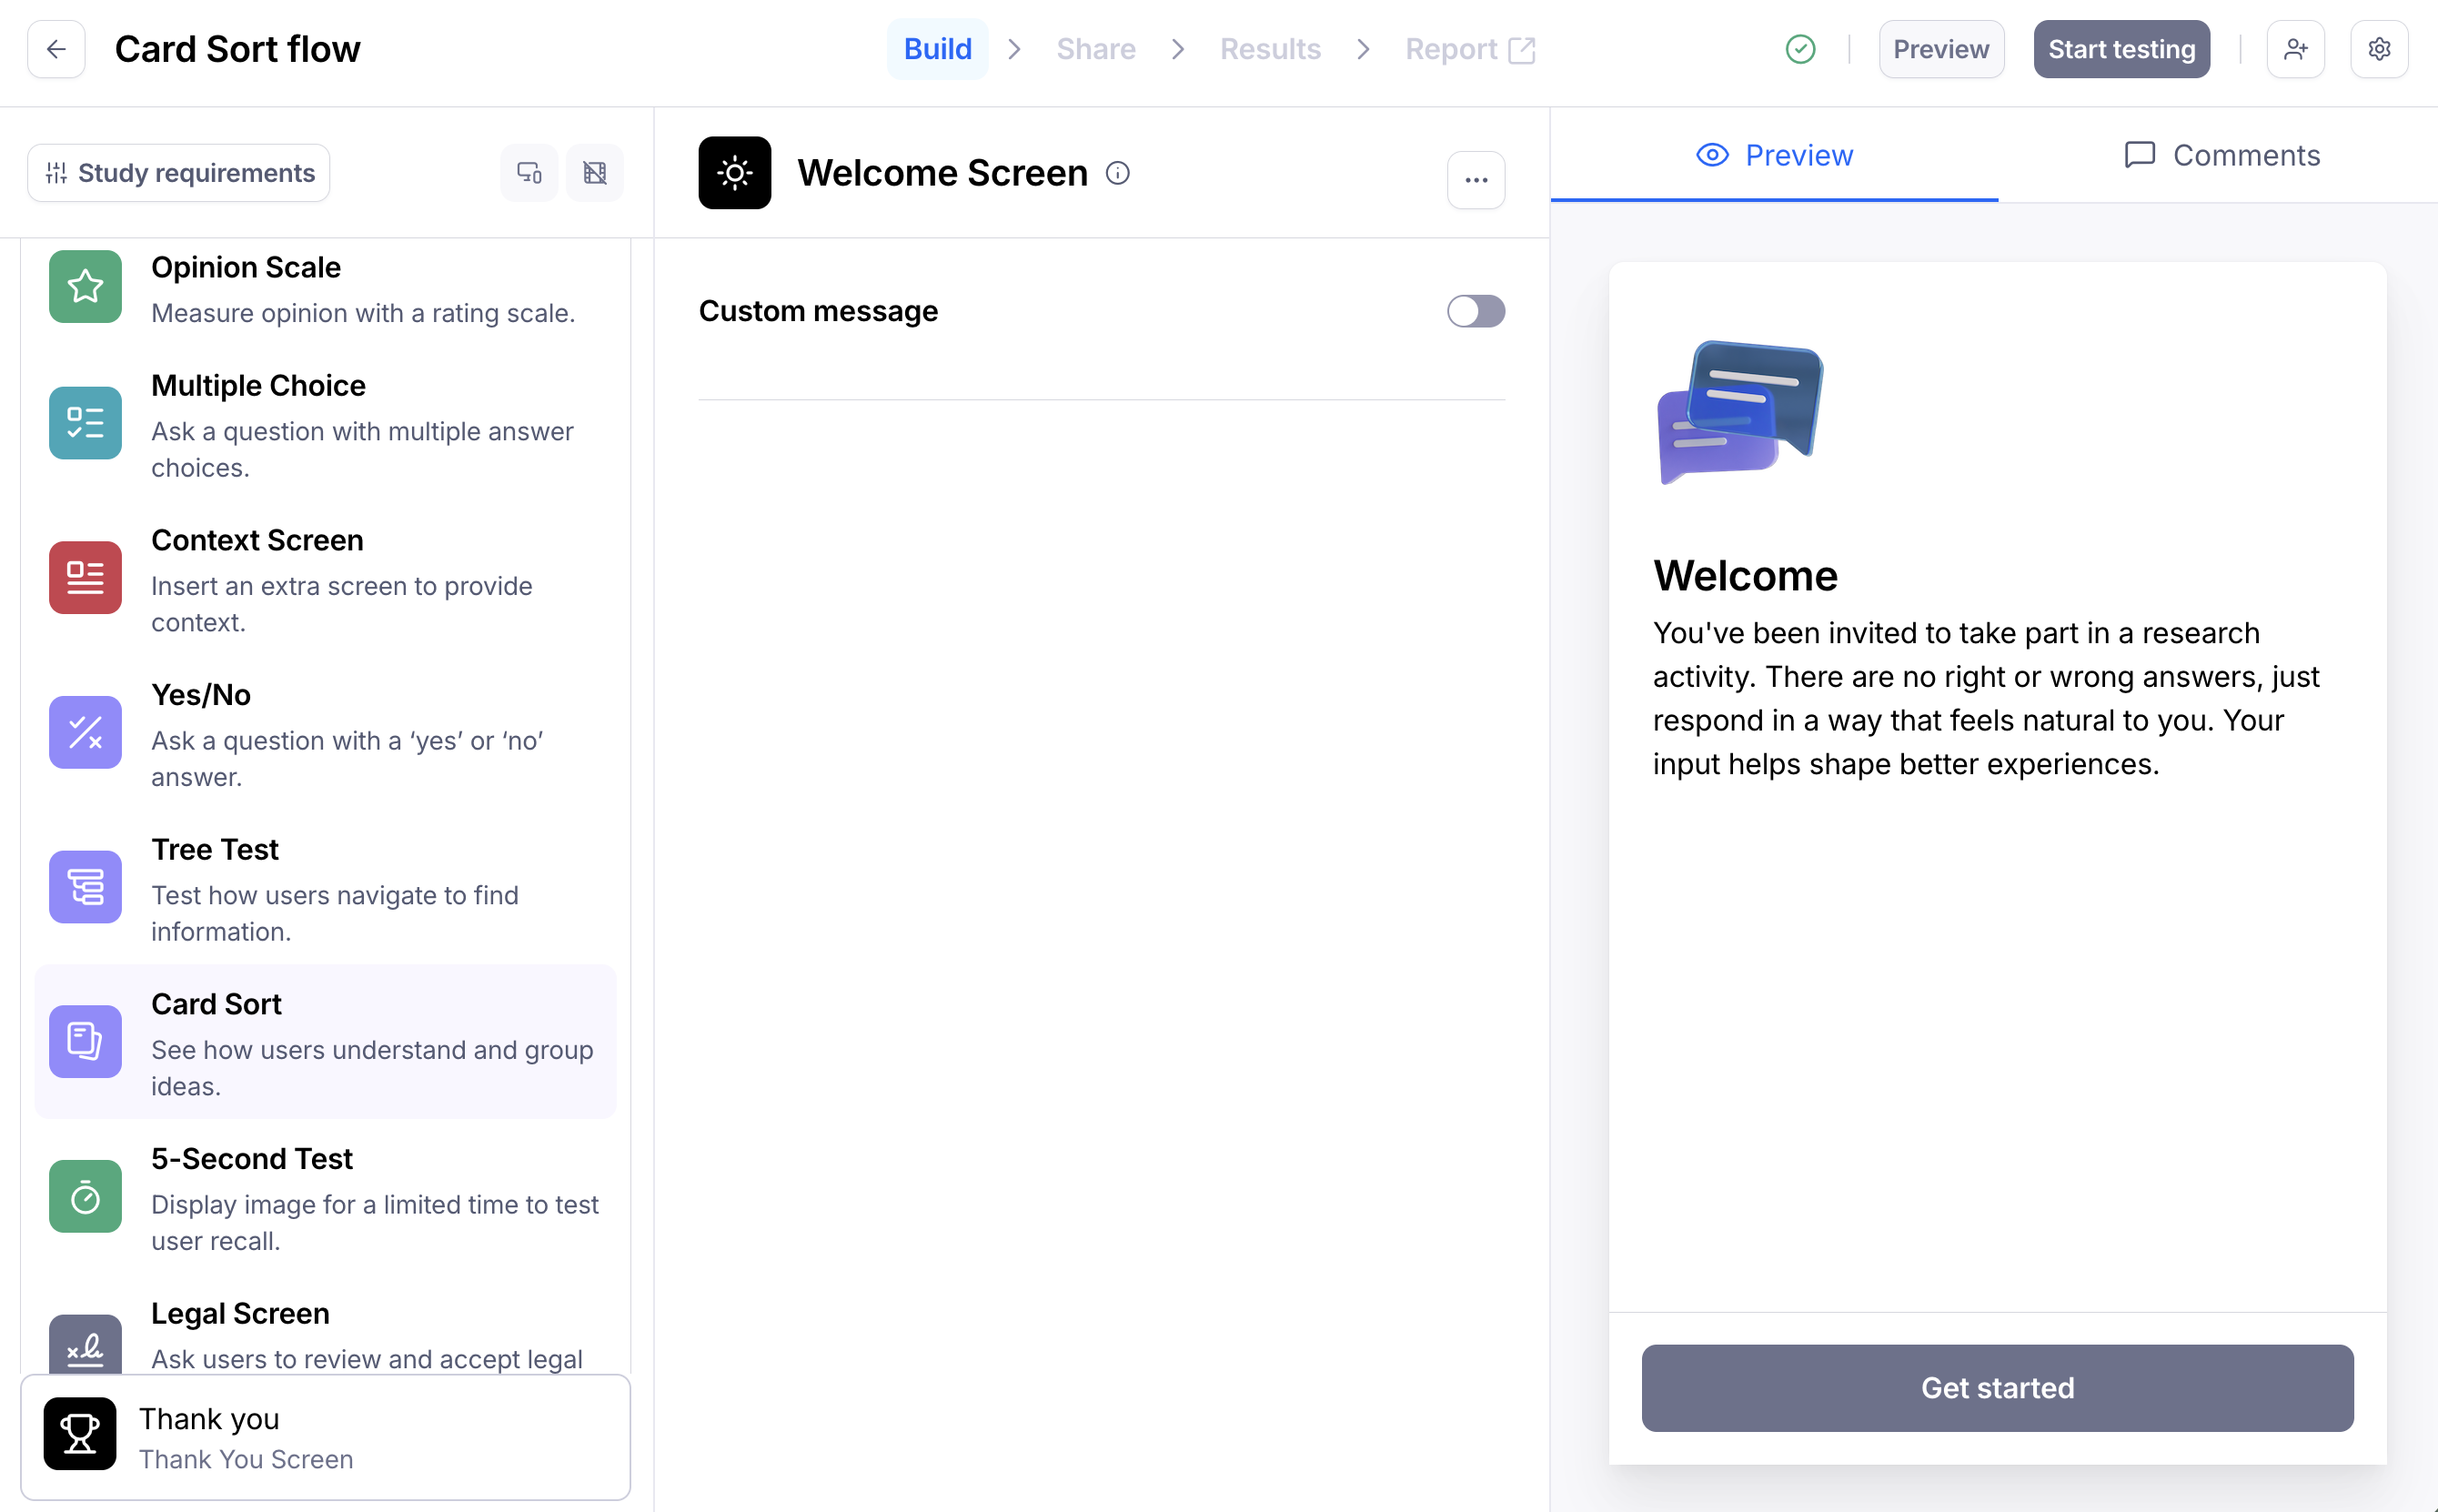
Task: Click the device preview icon
Action: [529, 173]
